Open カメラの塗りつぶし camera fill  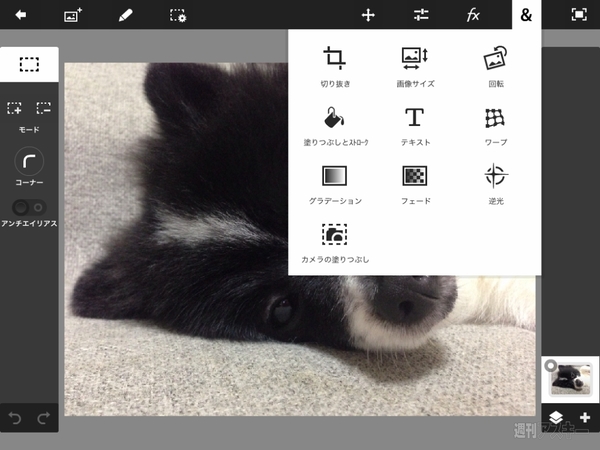335,243
